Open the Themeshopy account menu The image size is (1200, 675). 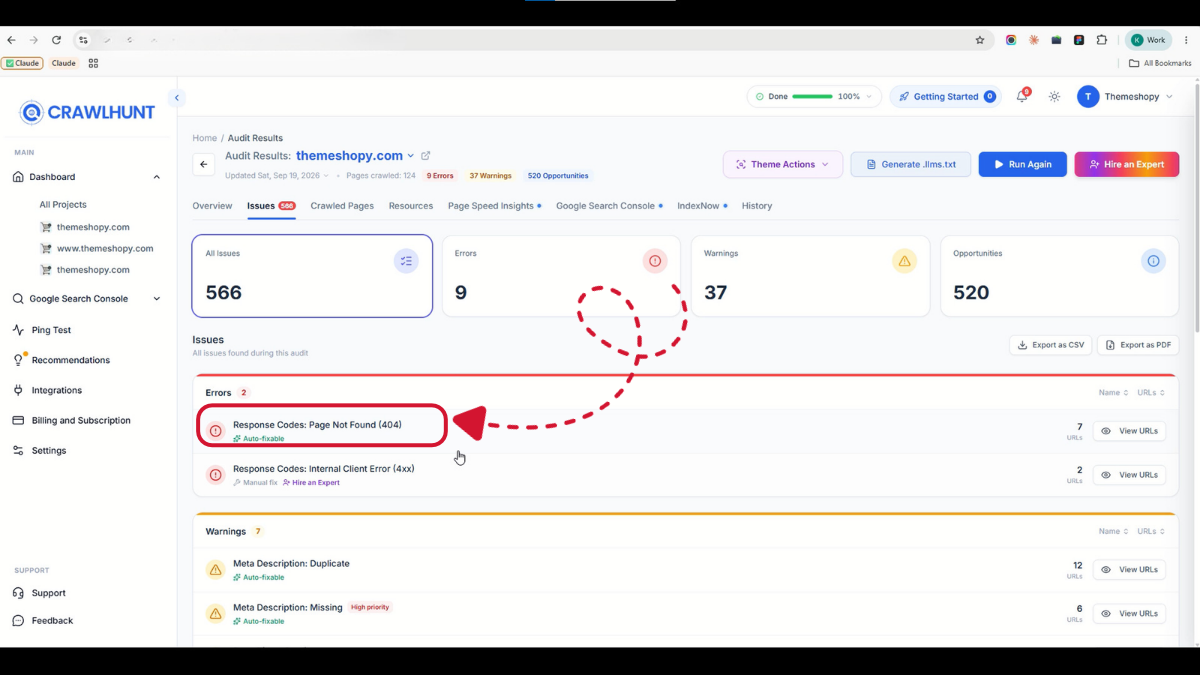1125,97
